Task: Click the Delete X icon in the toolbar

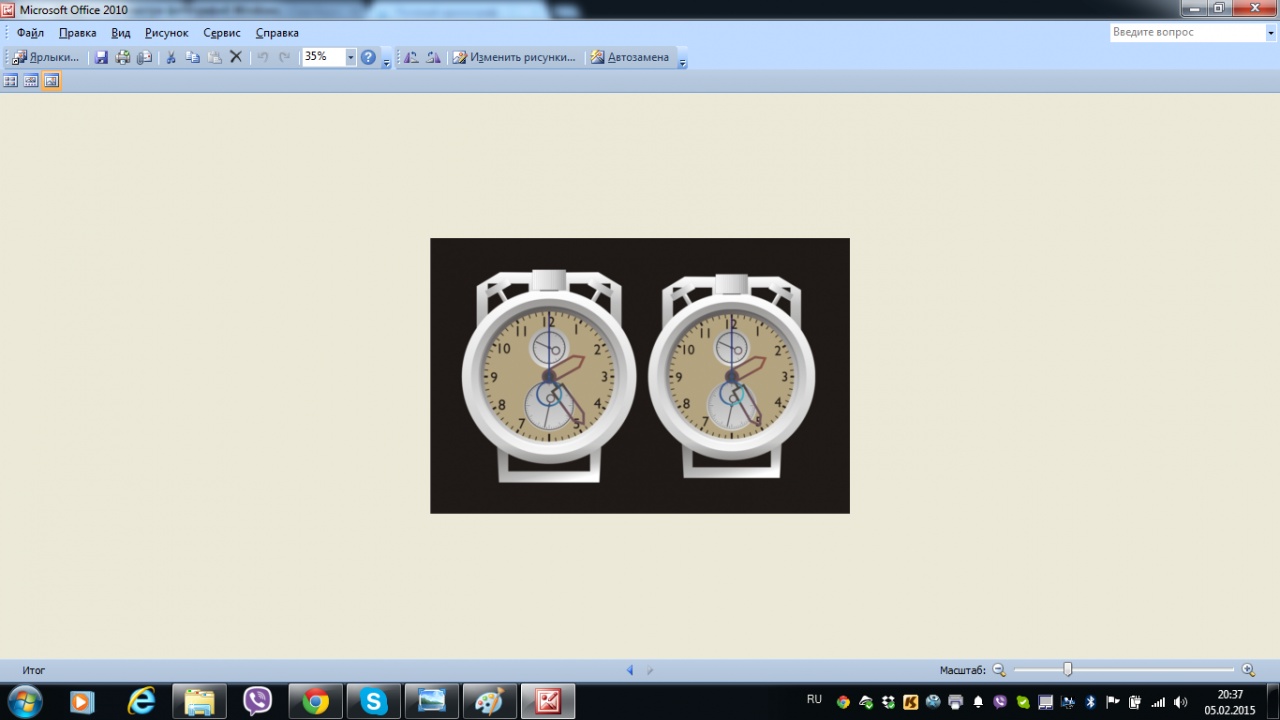Action: pyautogui.click(x=236, y=58)
